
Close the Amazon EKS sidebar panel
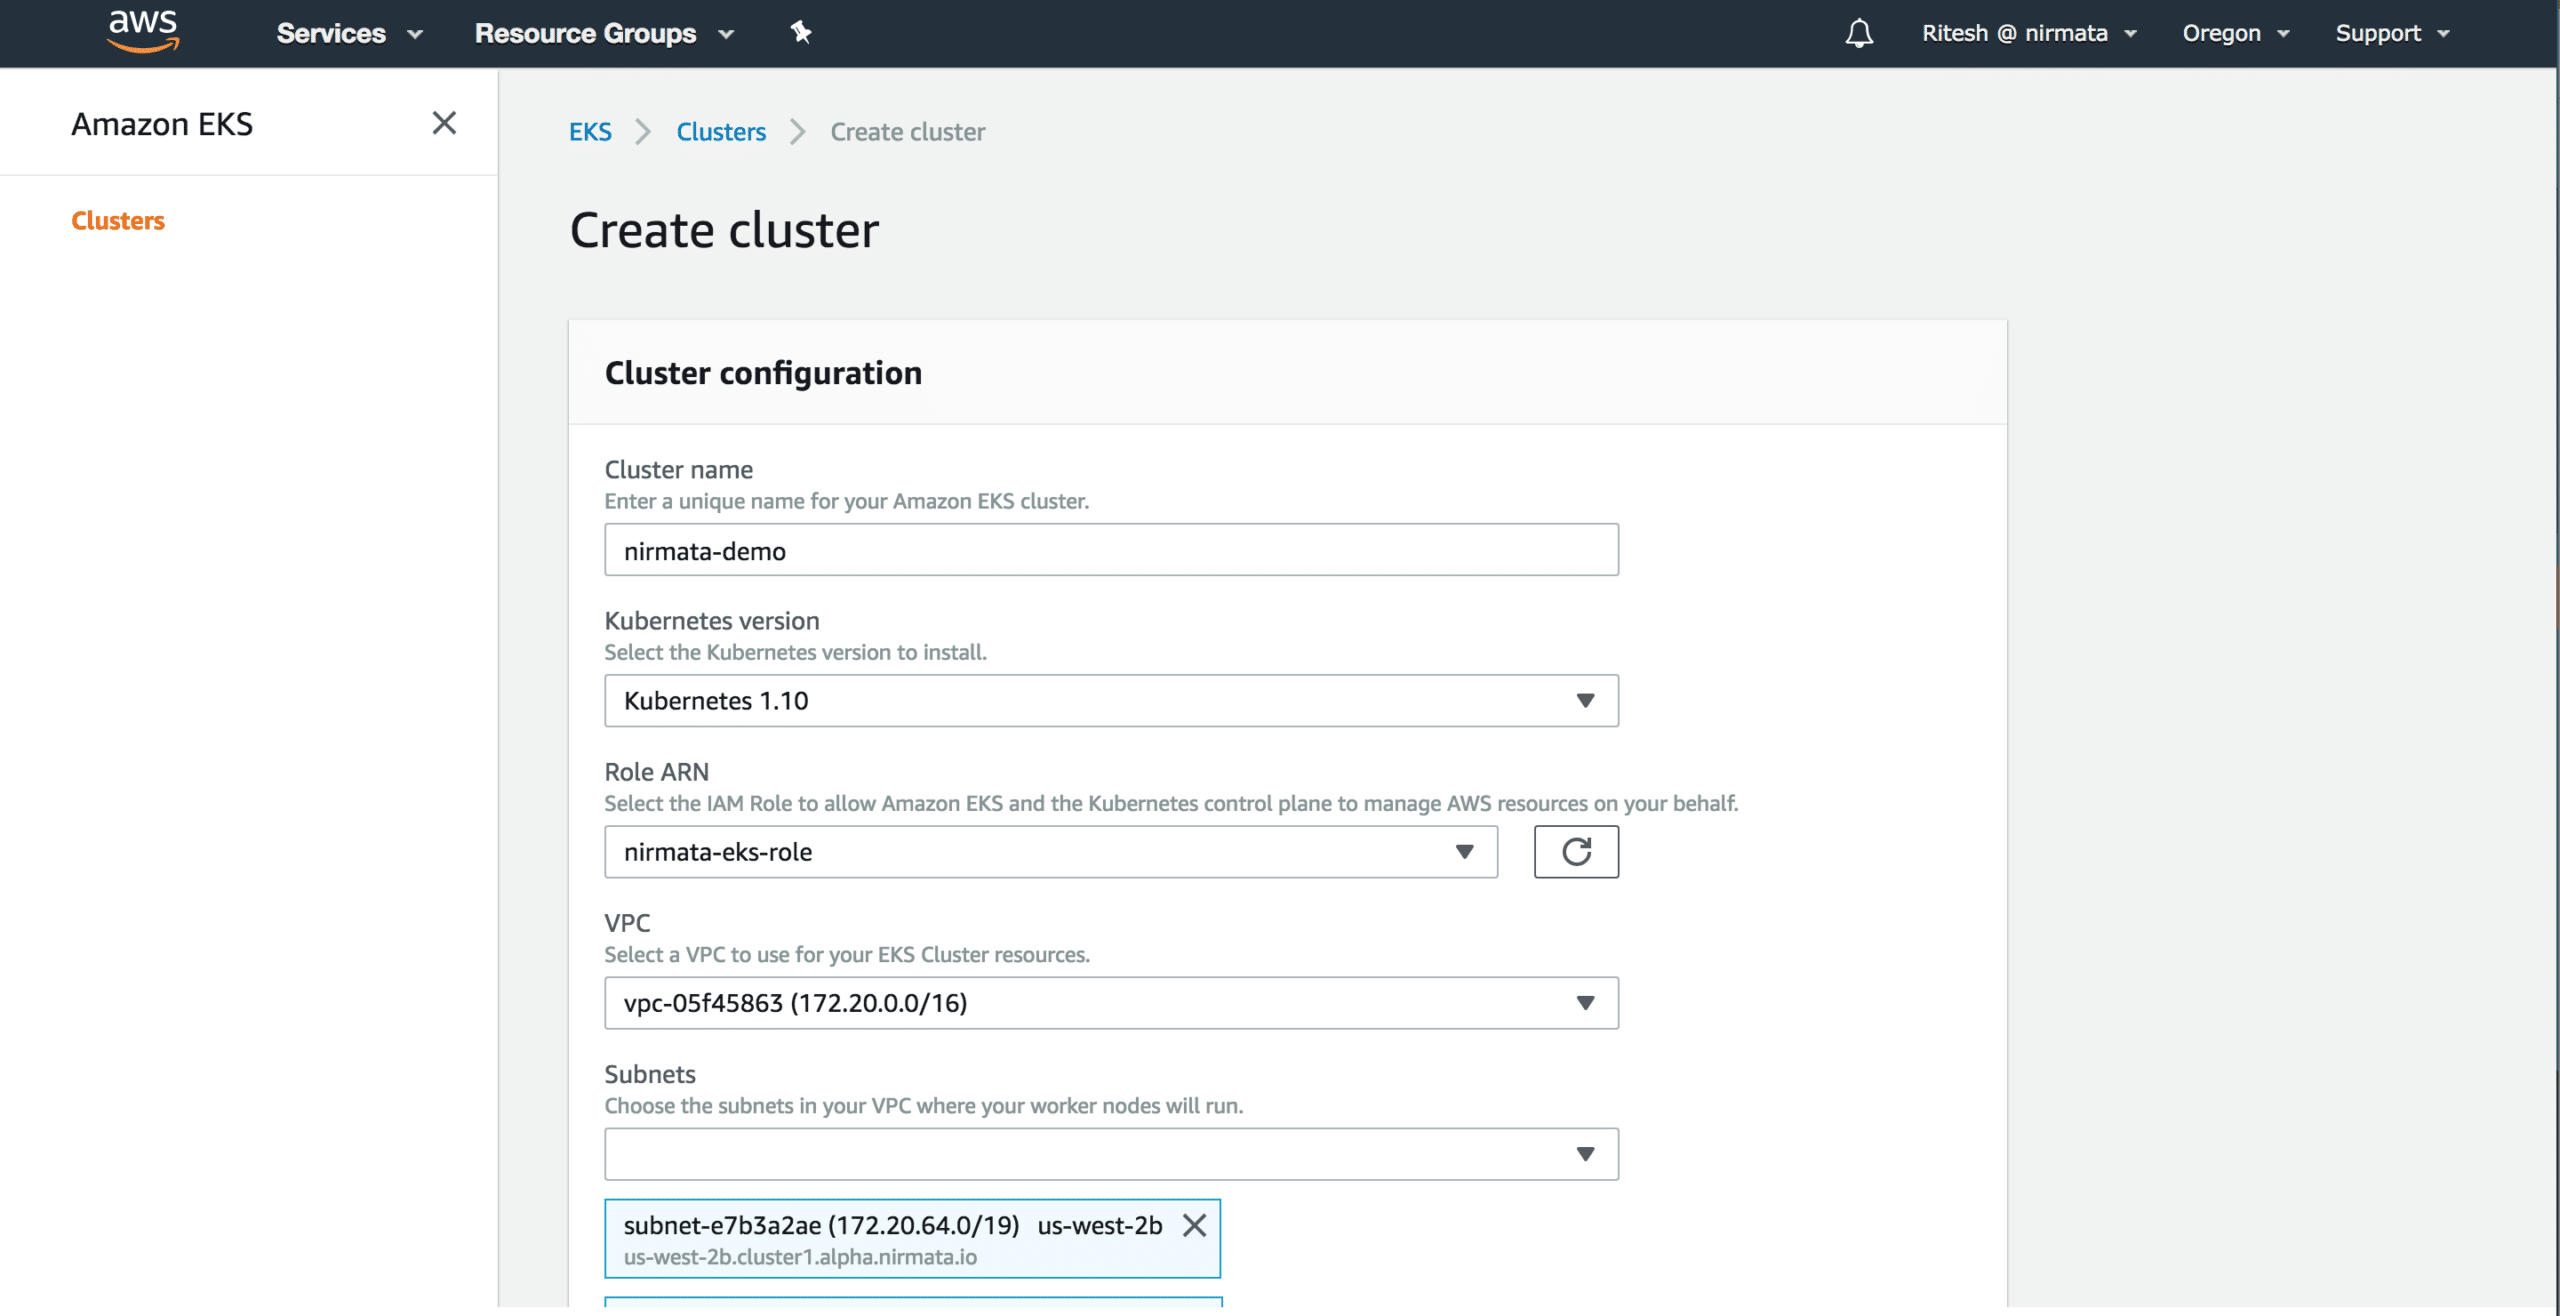coord(444,123)
